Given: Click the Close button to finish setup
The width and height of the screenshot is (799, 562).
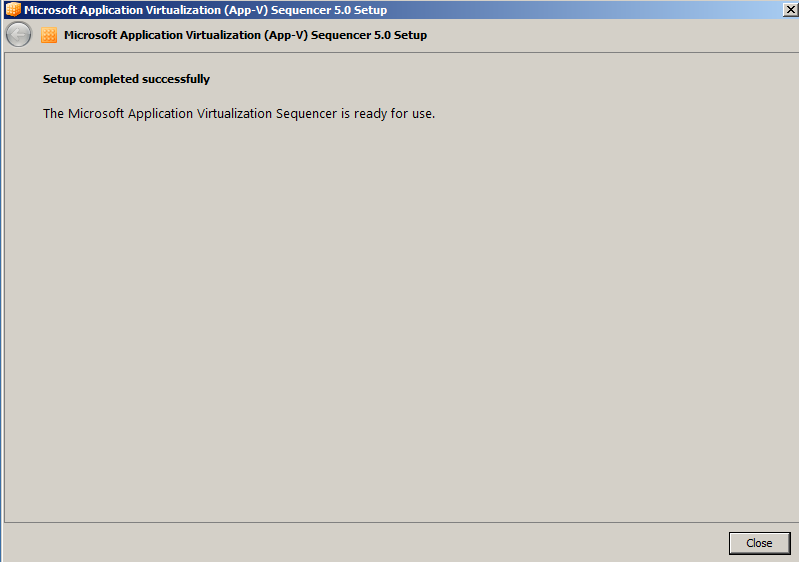Looking at the screenshot, I should tap(759, 543).
